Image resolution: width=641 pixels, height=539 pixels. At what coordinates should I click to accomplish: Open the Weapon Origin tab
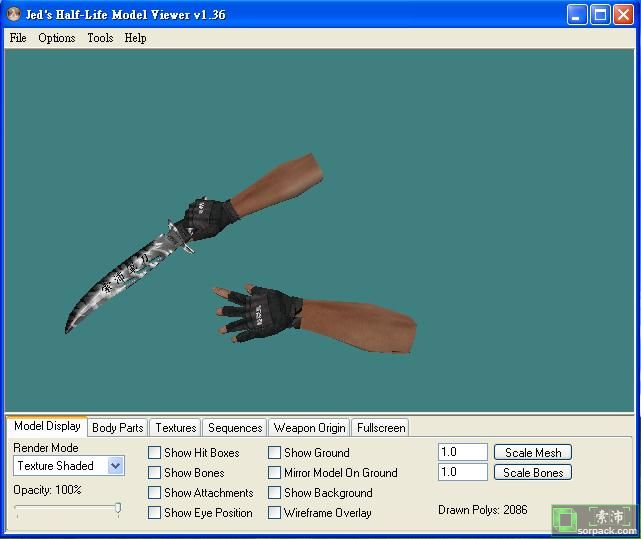click(309, 428)
